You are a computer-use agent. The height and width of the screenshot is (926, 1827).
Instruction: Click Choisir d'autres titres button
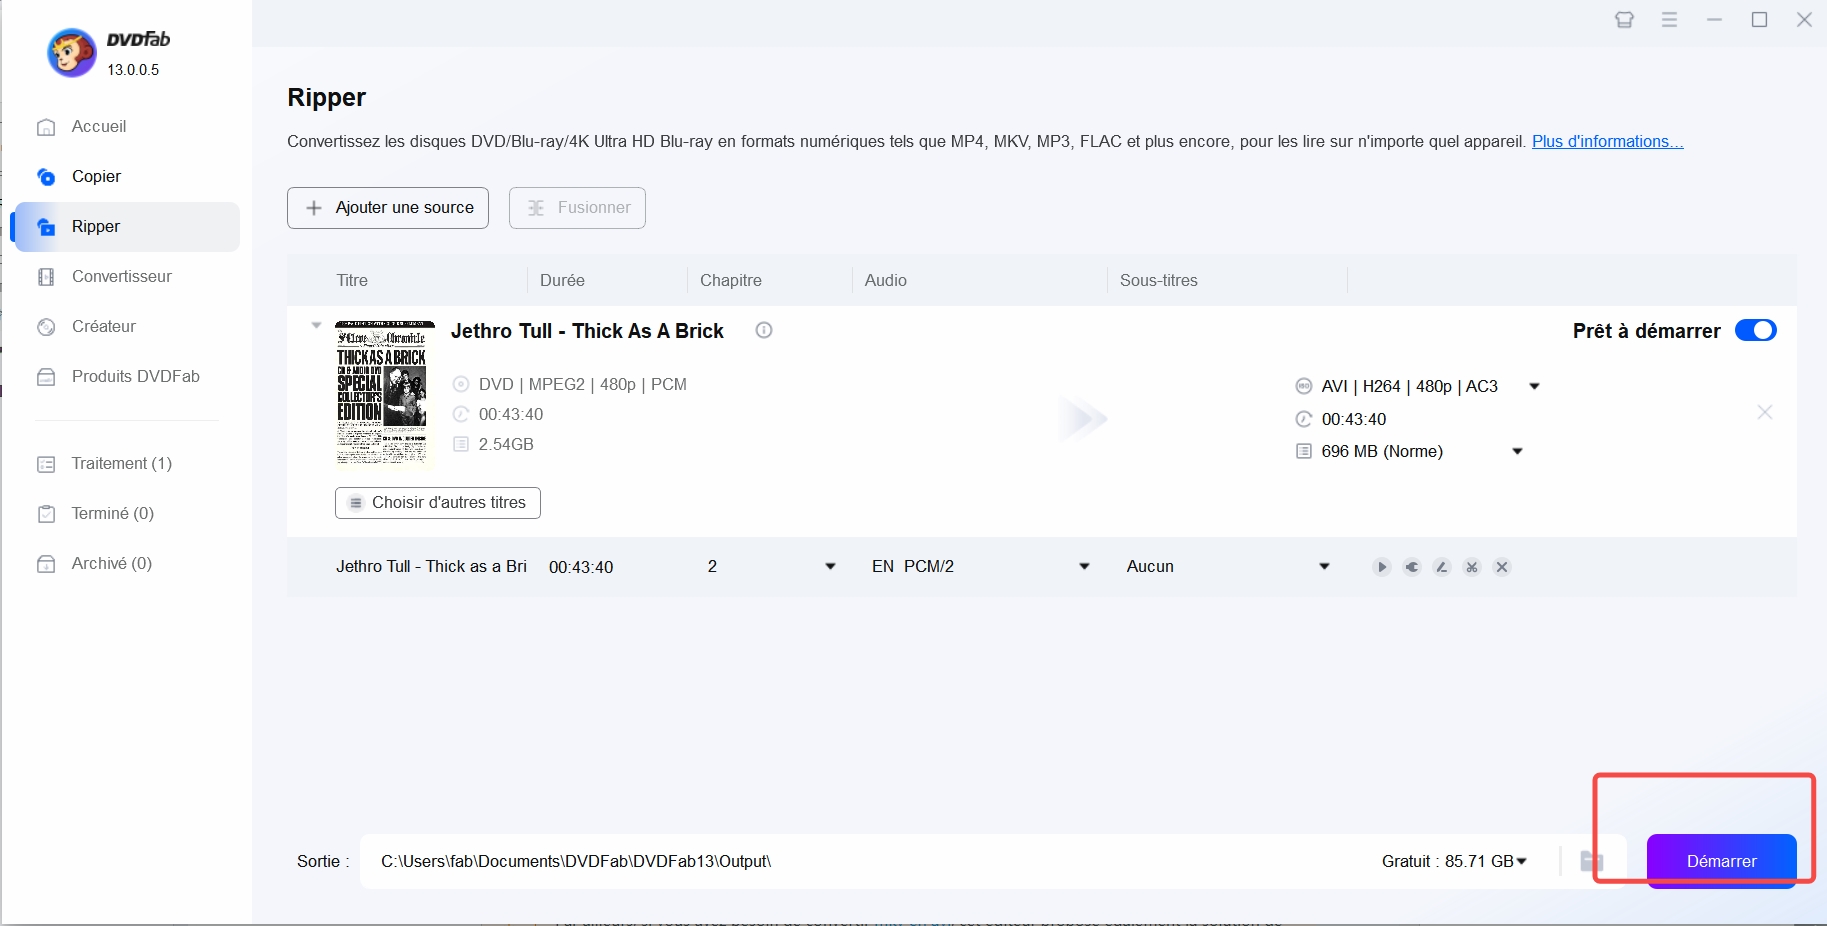[438, 503]
